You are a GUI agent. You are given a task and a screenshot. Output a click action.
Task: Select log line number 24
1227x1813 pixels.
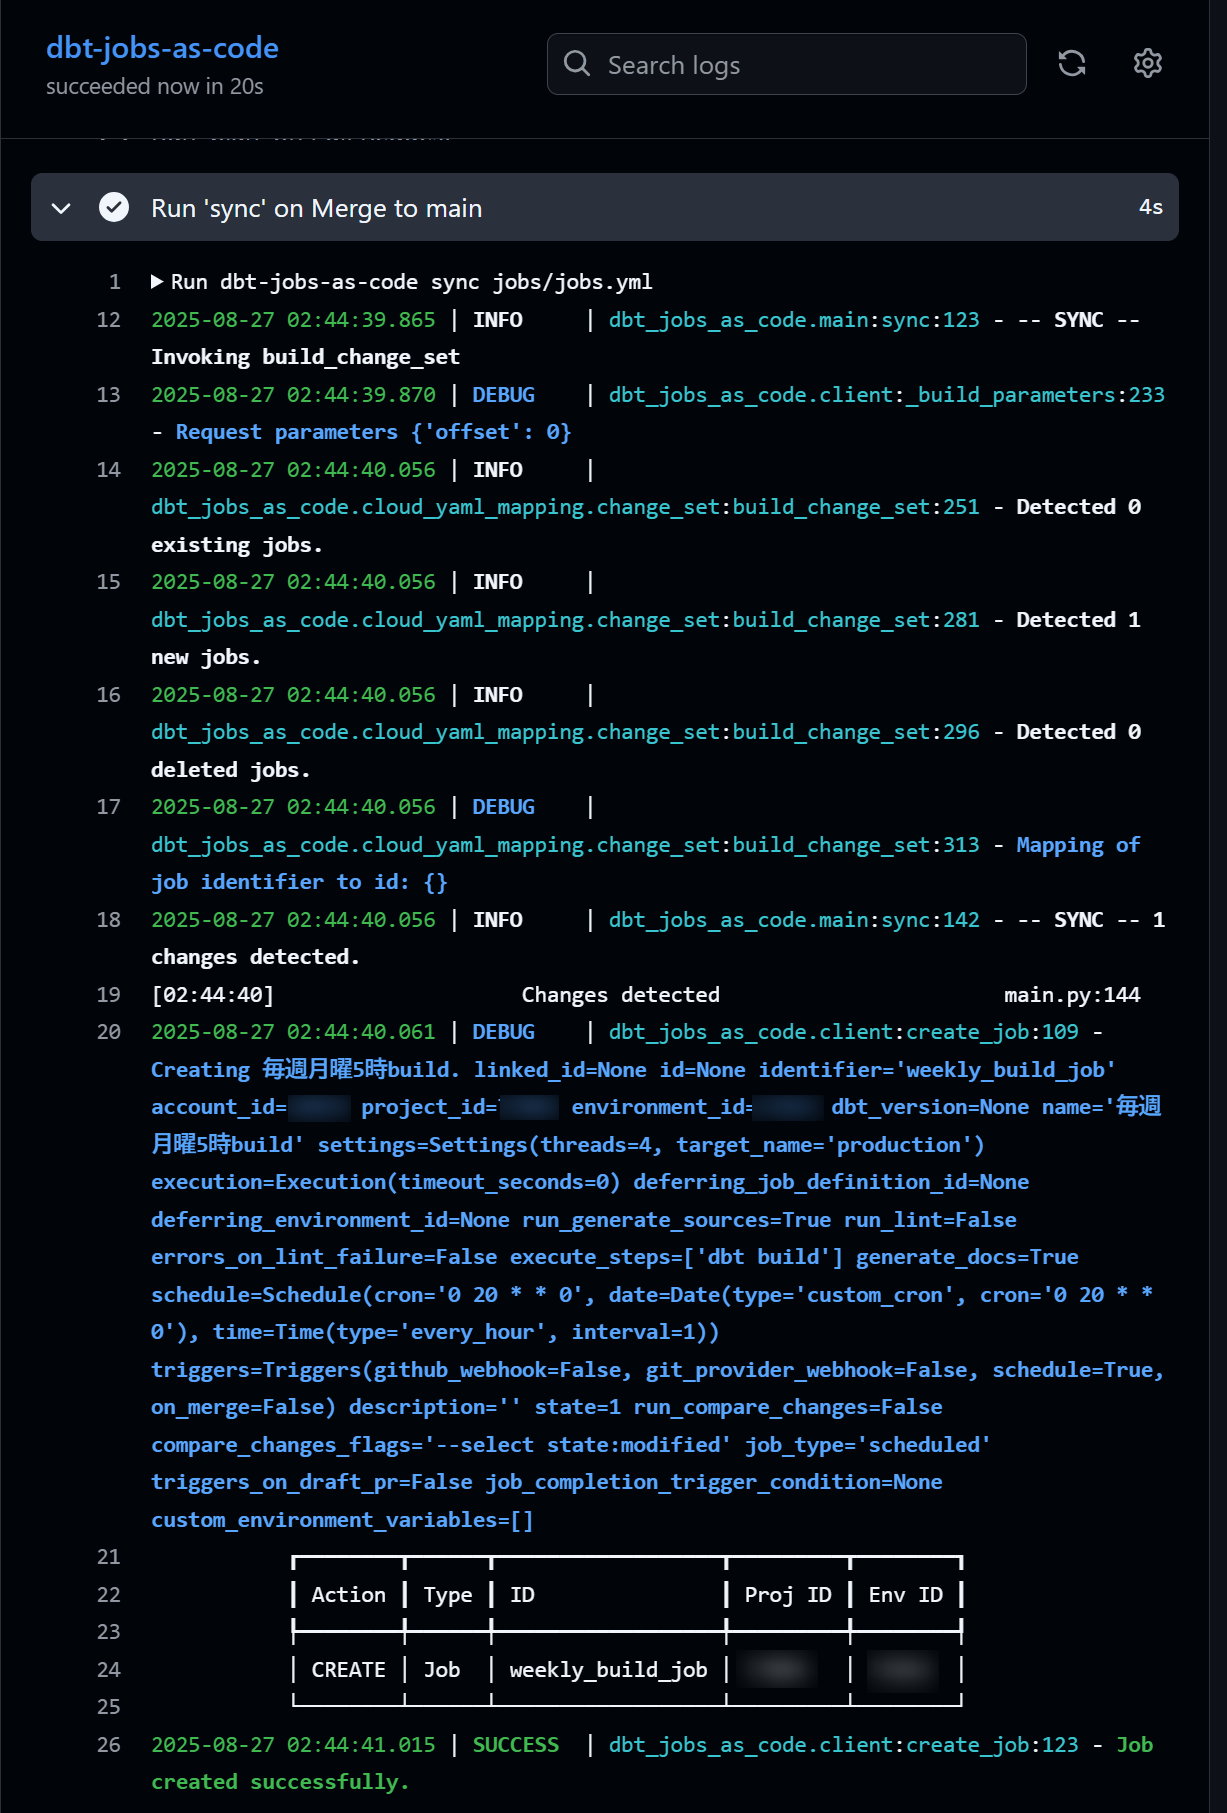pyautogui.click(x=109, y=1670)
